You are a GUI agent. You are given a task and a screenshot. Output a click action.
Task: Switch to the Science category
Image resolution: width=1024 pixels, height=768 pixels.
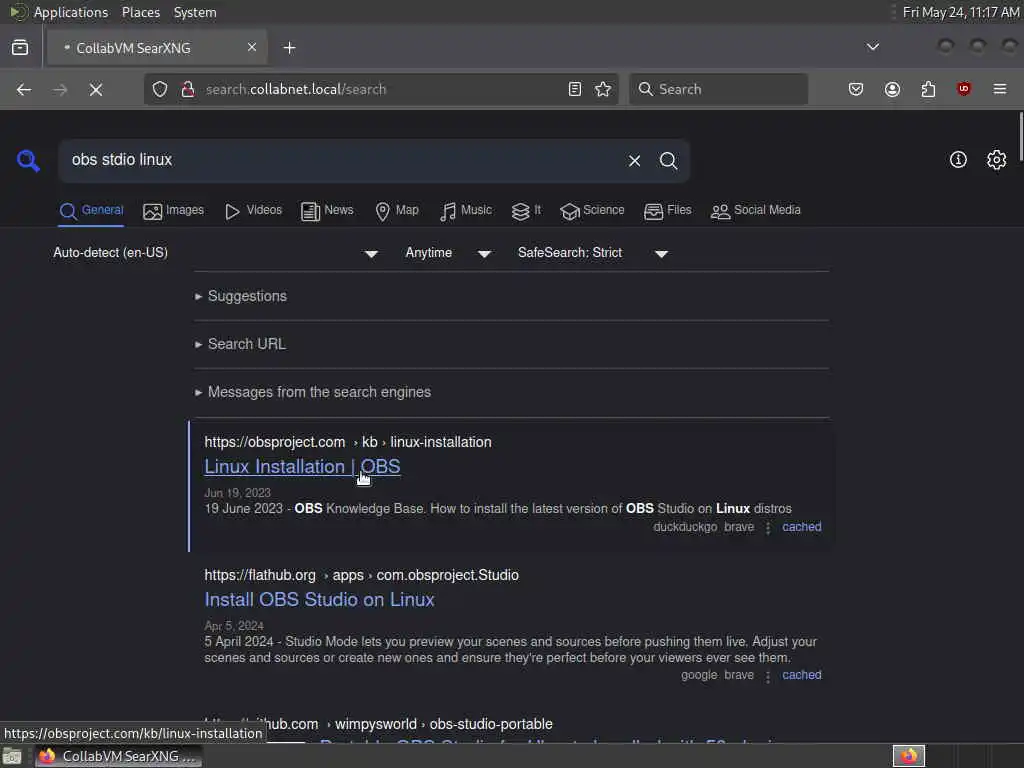click(x=592, y=210)
